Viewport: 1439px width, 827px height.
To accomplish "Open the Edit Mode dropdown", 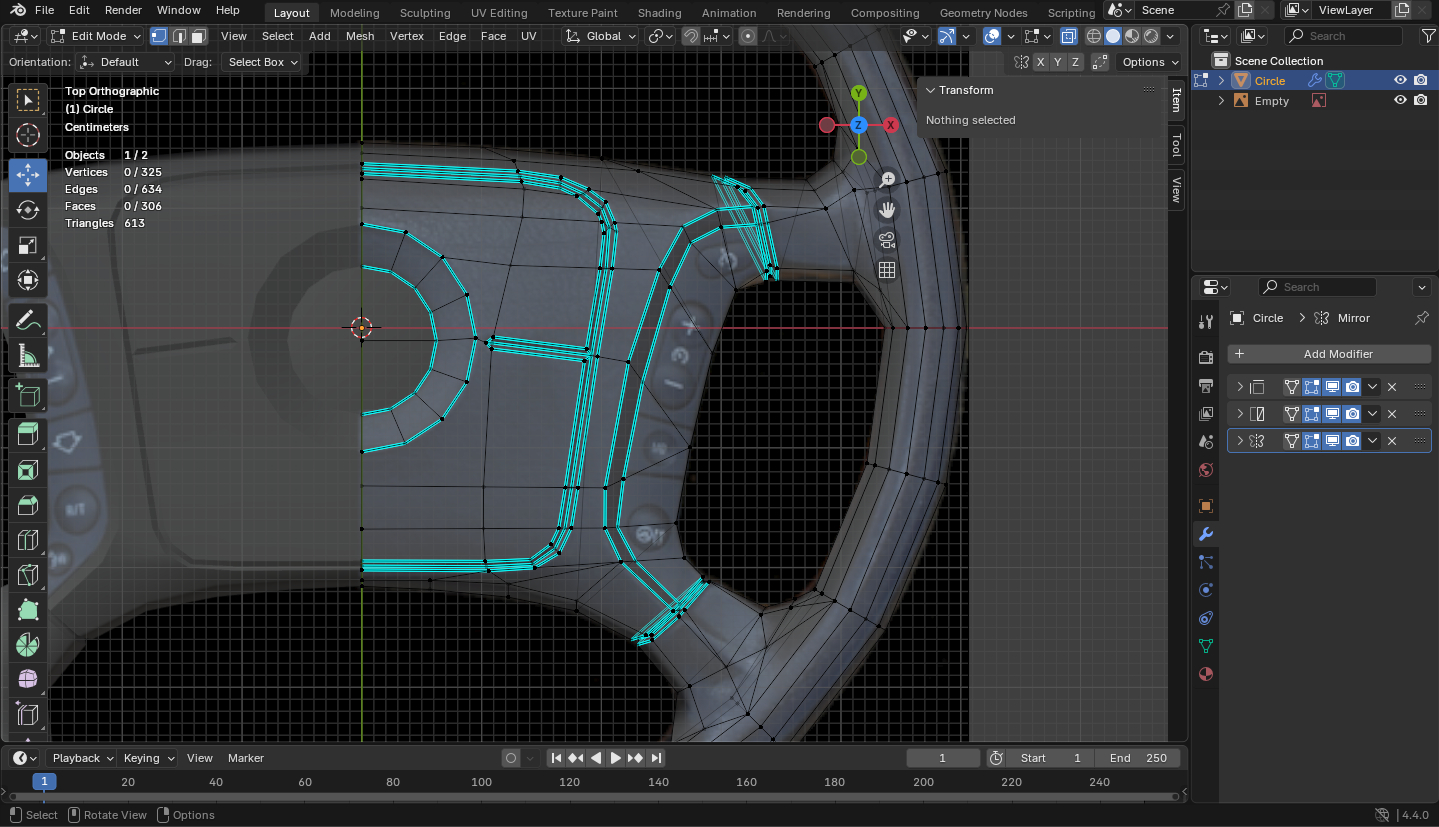I will pyautogui.click(x=98, y=36).
